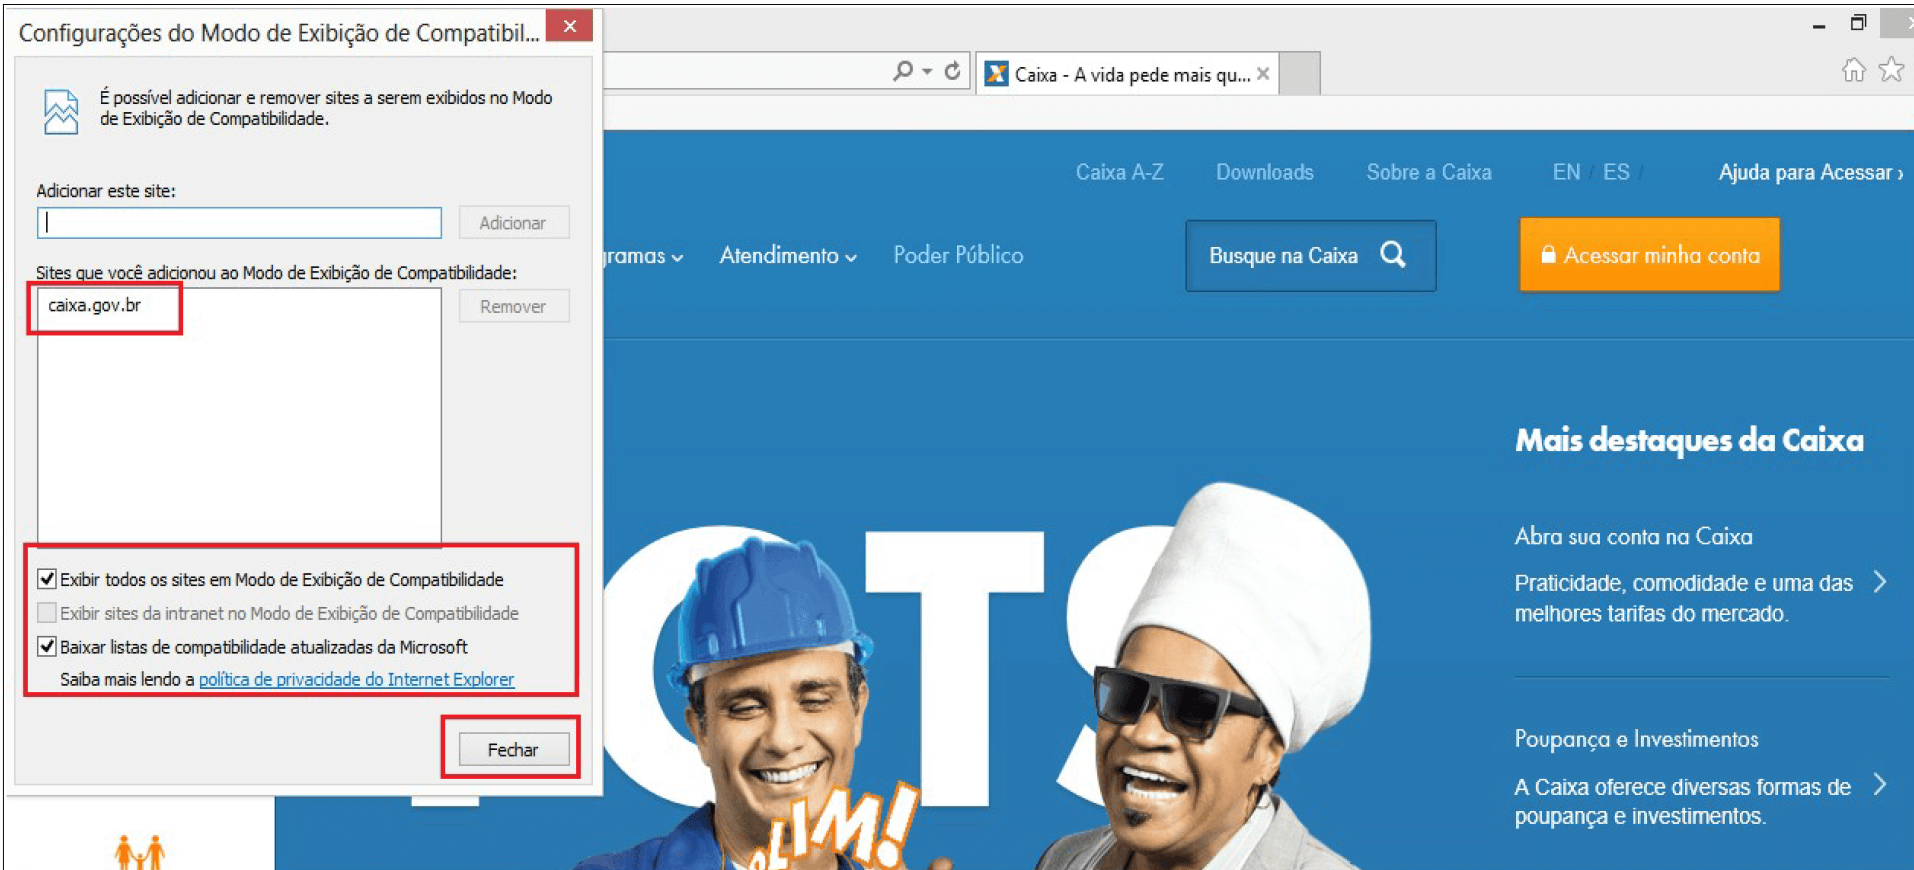Select caixa.gov.br in the sites list
Screen dimensions: 1914x870
95,305
